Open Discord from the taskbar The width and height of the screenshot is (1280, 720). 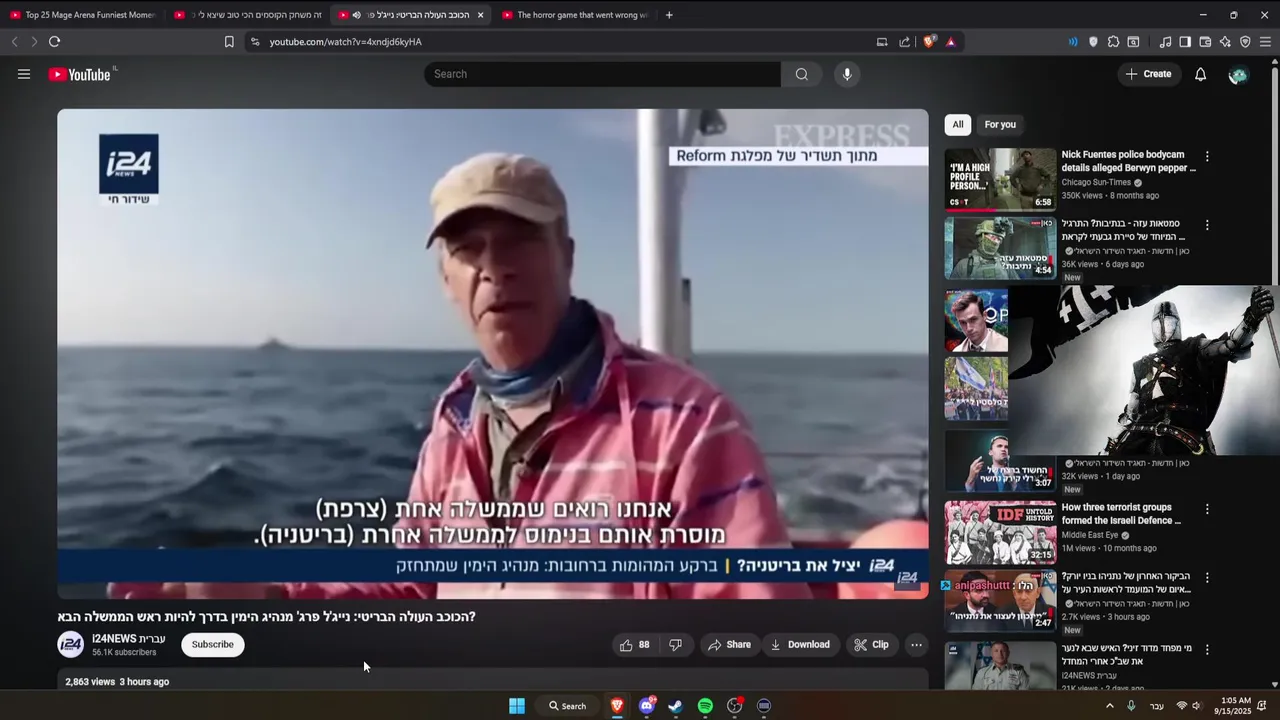[646, 706]
